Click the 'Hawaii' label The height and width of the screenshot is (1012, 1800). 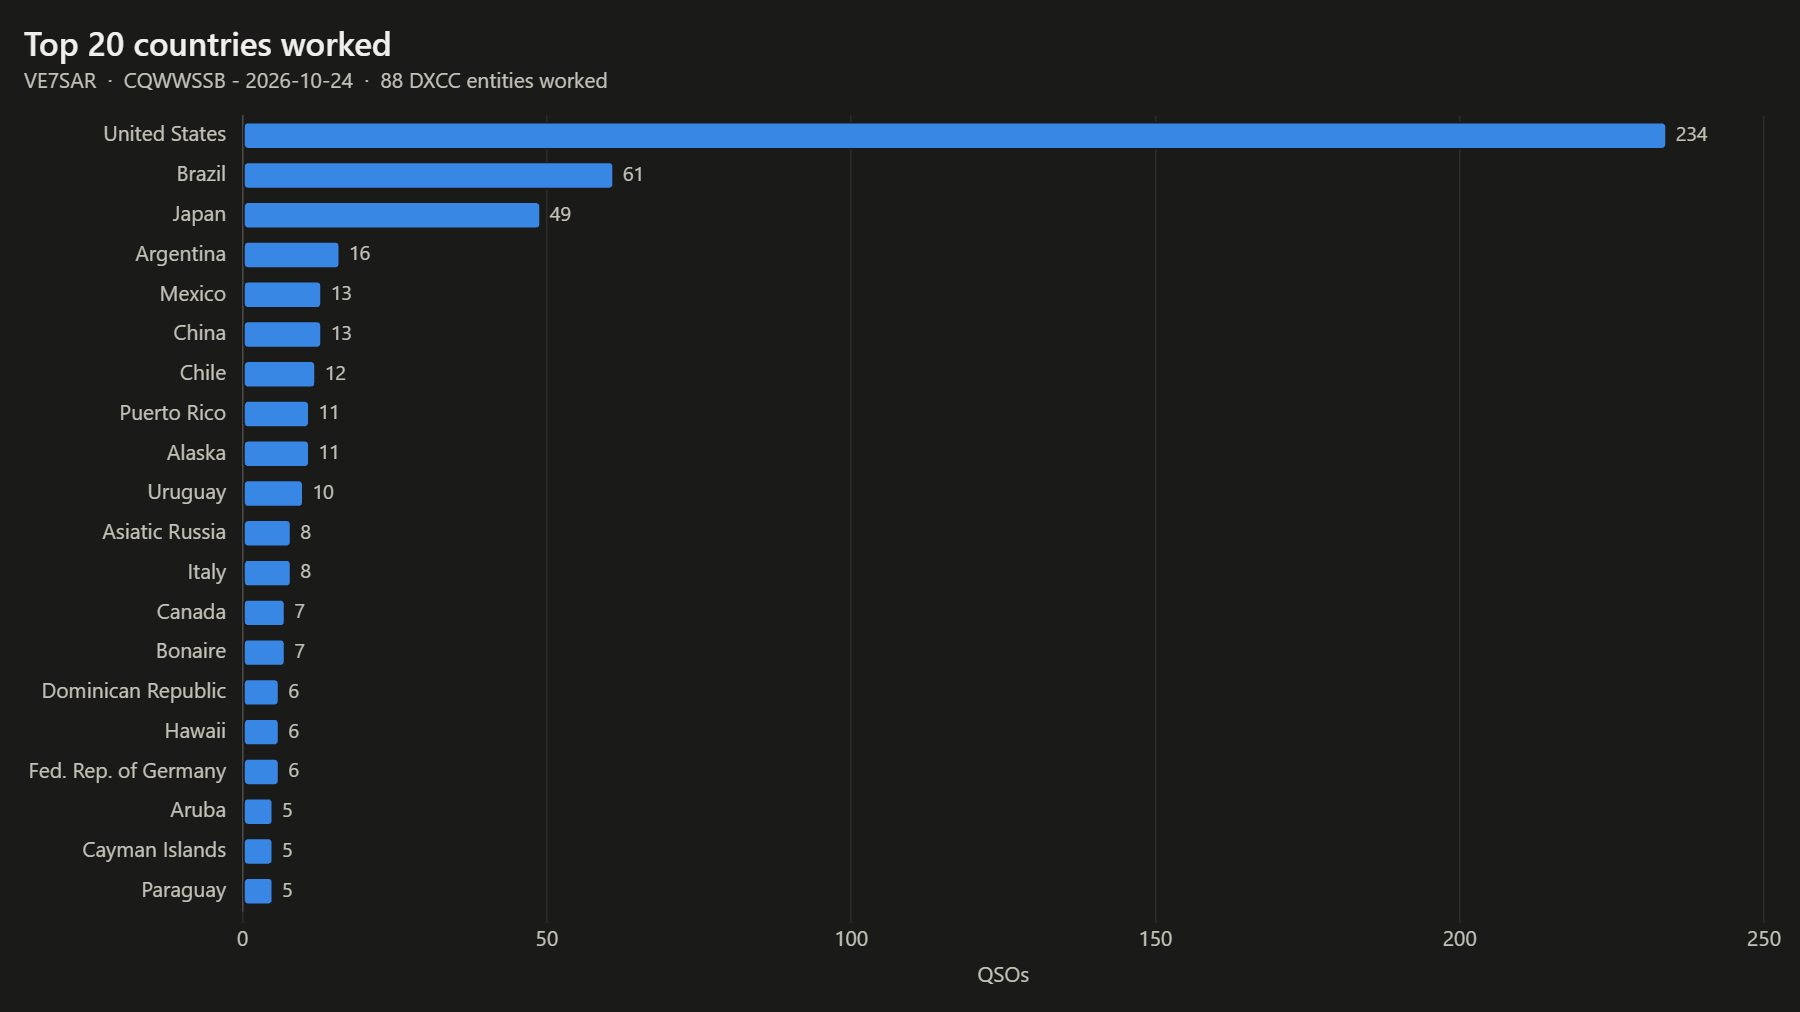point(195,731)
